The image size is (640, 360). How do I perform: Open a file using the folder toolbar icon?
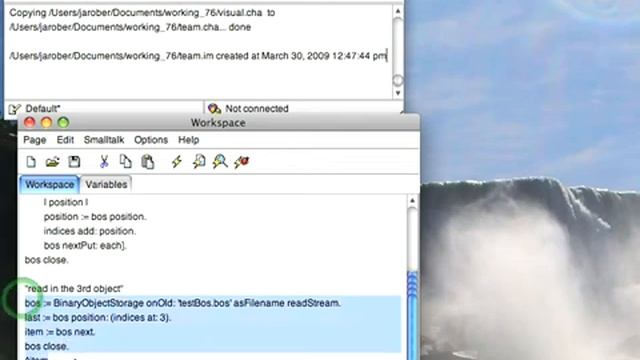(52, 162)
